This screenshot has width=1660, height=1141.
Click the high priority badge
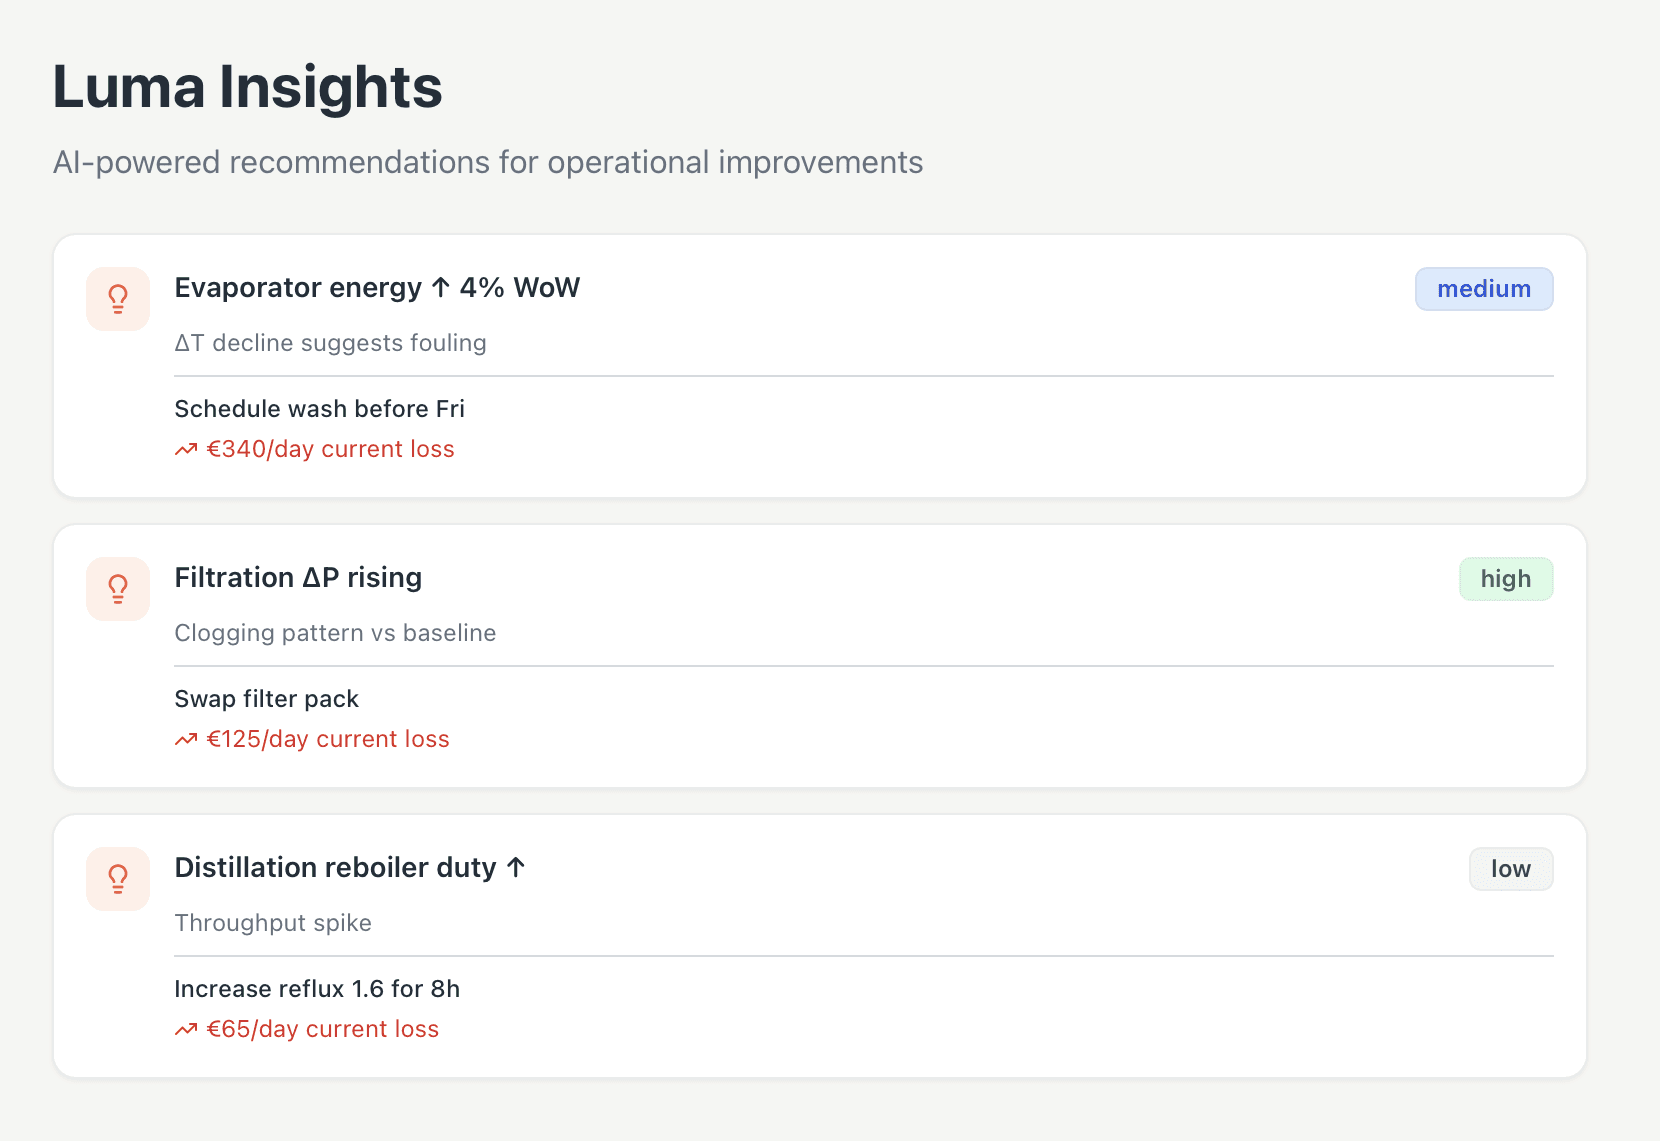pyautogui.click(x=1505, y=579)
